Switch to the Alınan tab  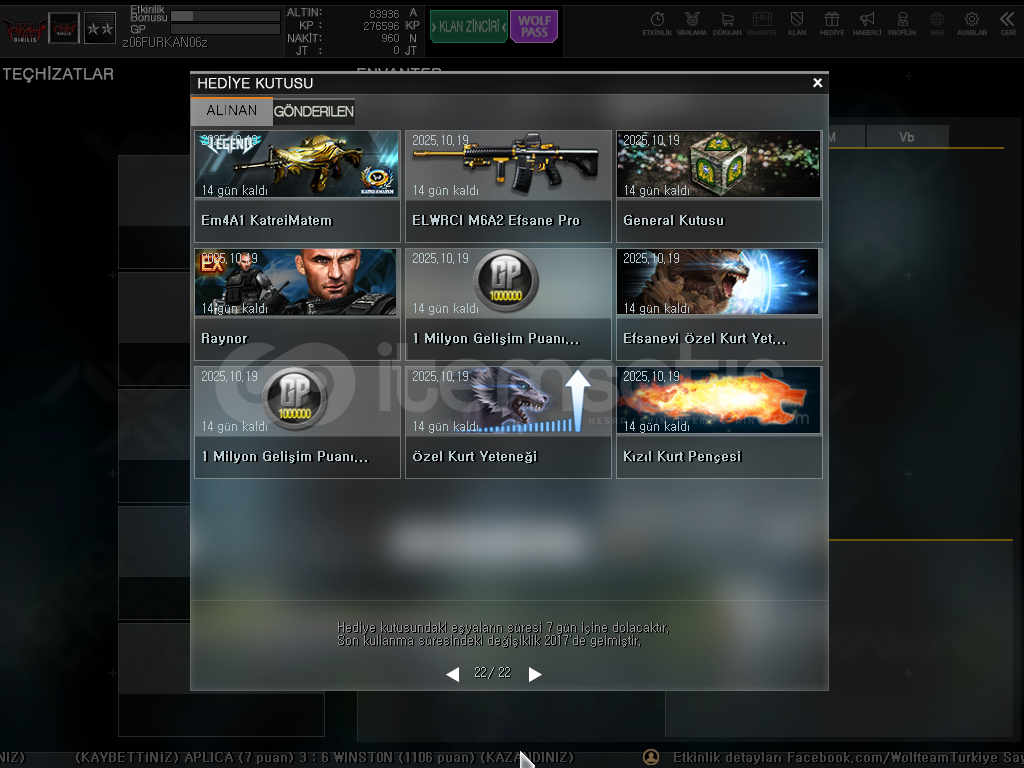pos(231,111)
